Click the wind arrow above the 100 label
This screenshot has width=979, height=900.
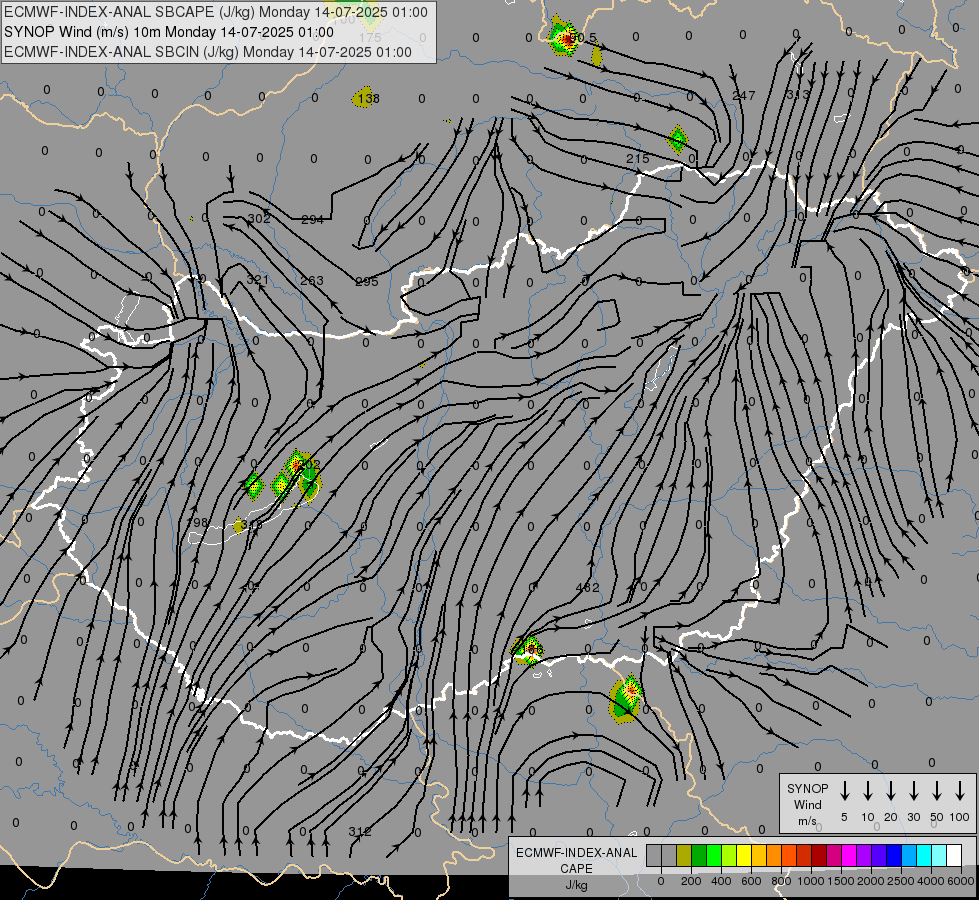pyautogui.click(x=960, y=791)
